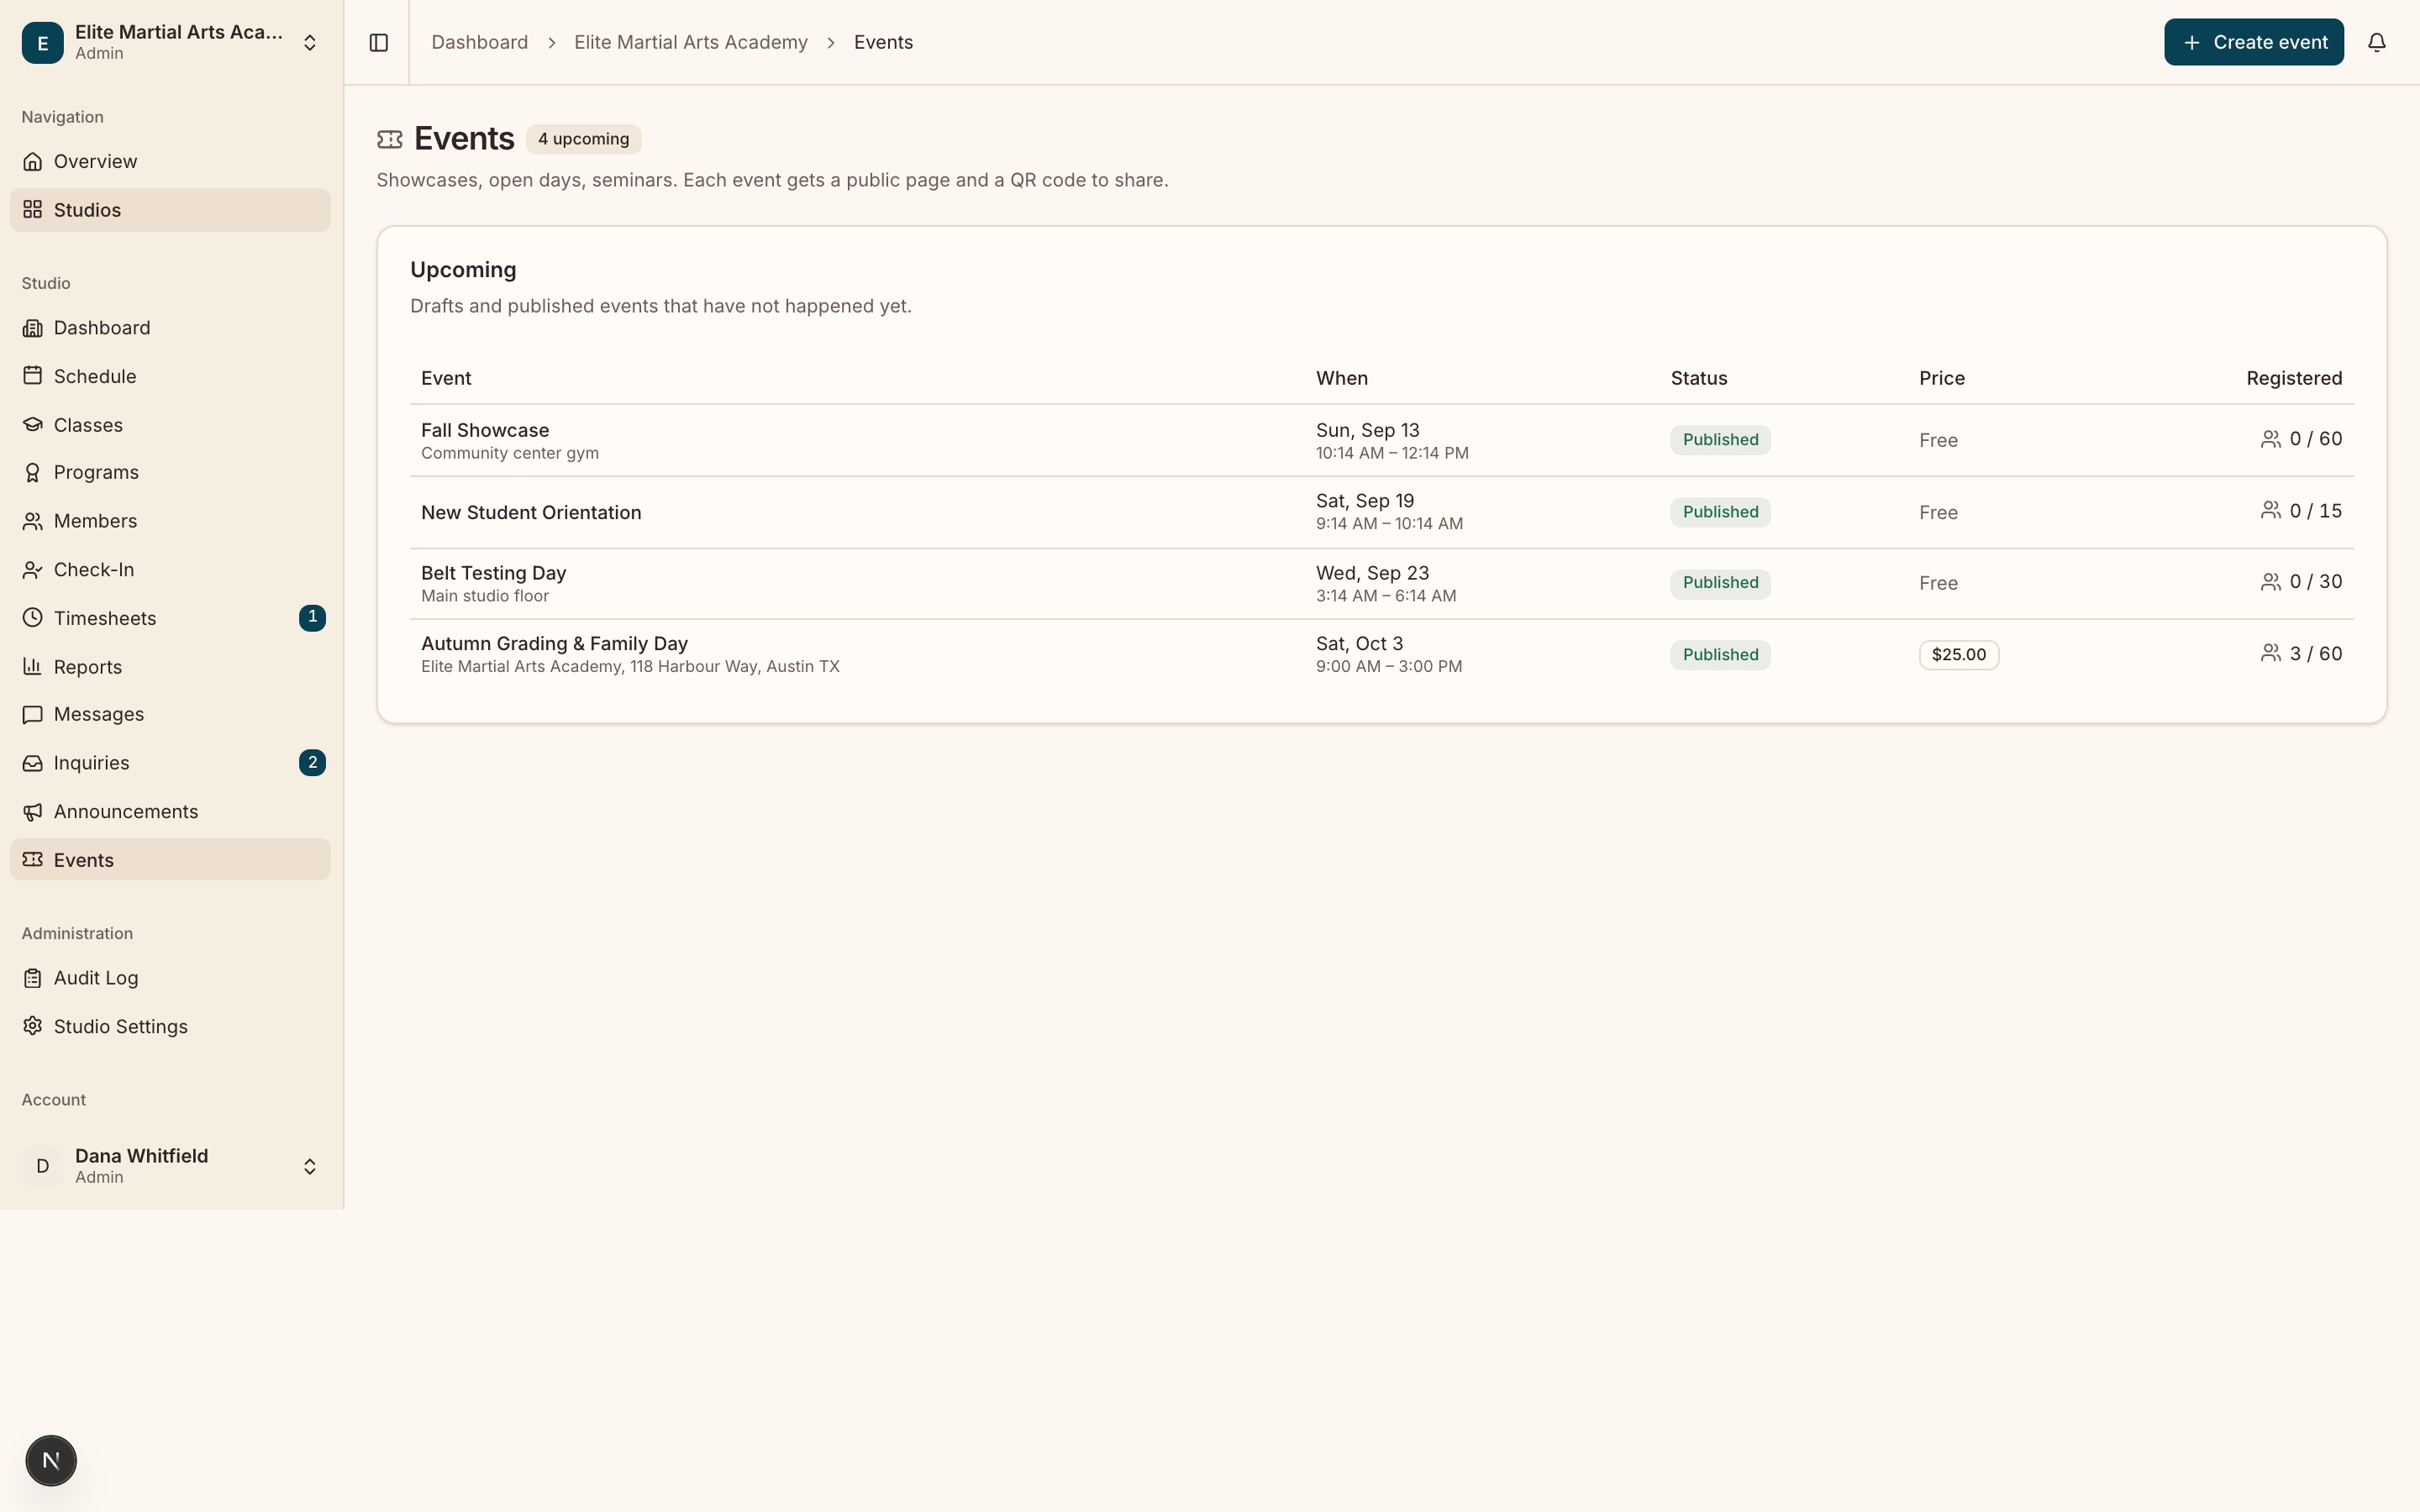2420x1512 pixels.
Task: Click the Inquiries count badge 2
Action: pyautogui.click(x=312, y=763)
